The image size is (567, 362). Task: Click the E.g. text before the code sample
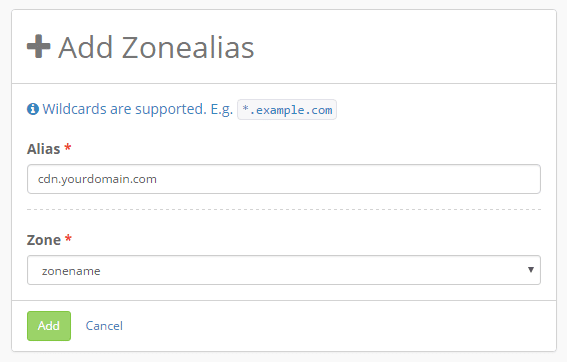point(222,109)
